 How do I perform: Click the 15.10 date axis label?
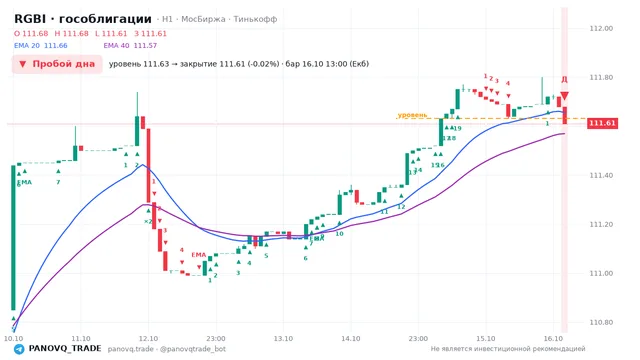click(486, 338)
